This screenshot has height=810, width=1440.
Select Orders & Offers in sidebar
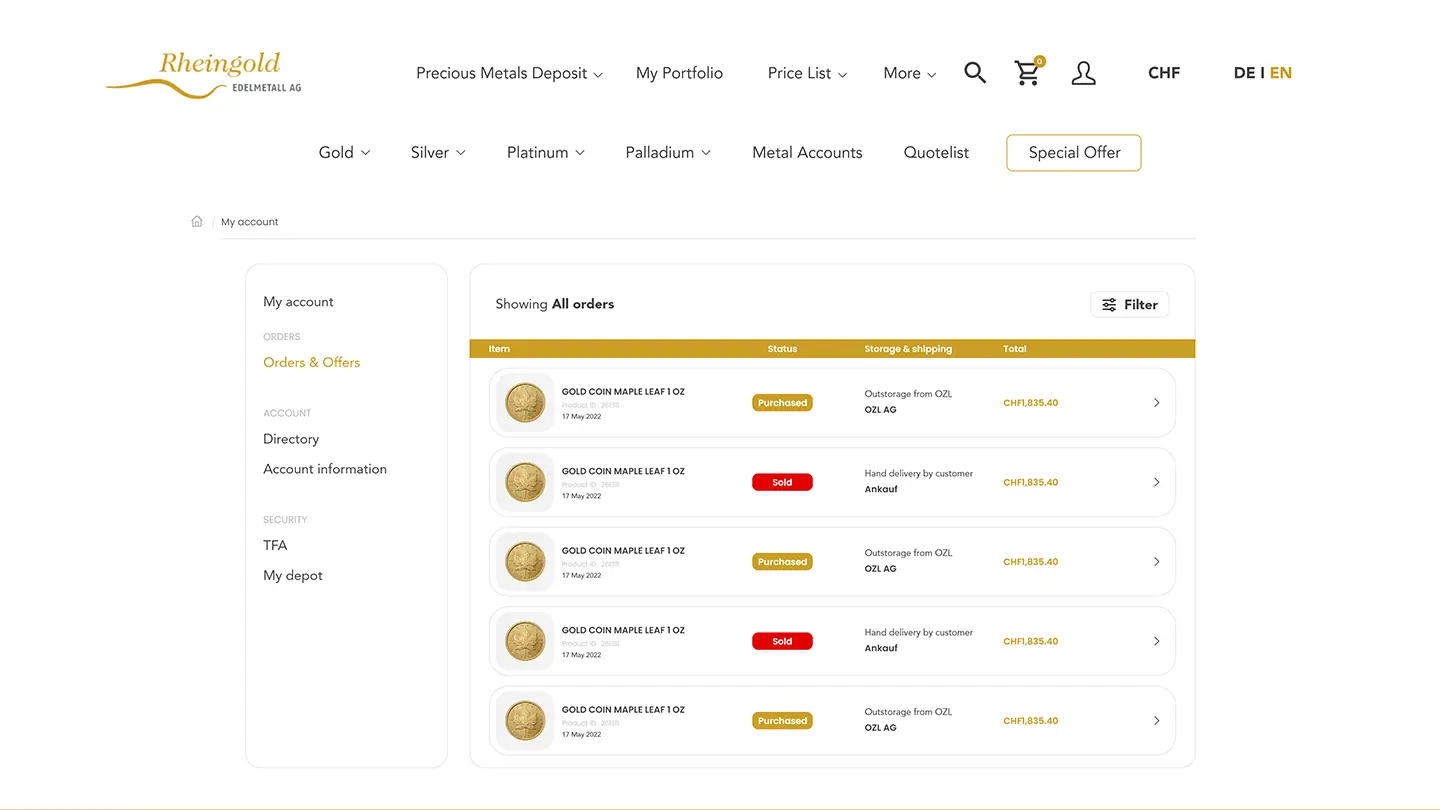click(311, 362)
